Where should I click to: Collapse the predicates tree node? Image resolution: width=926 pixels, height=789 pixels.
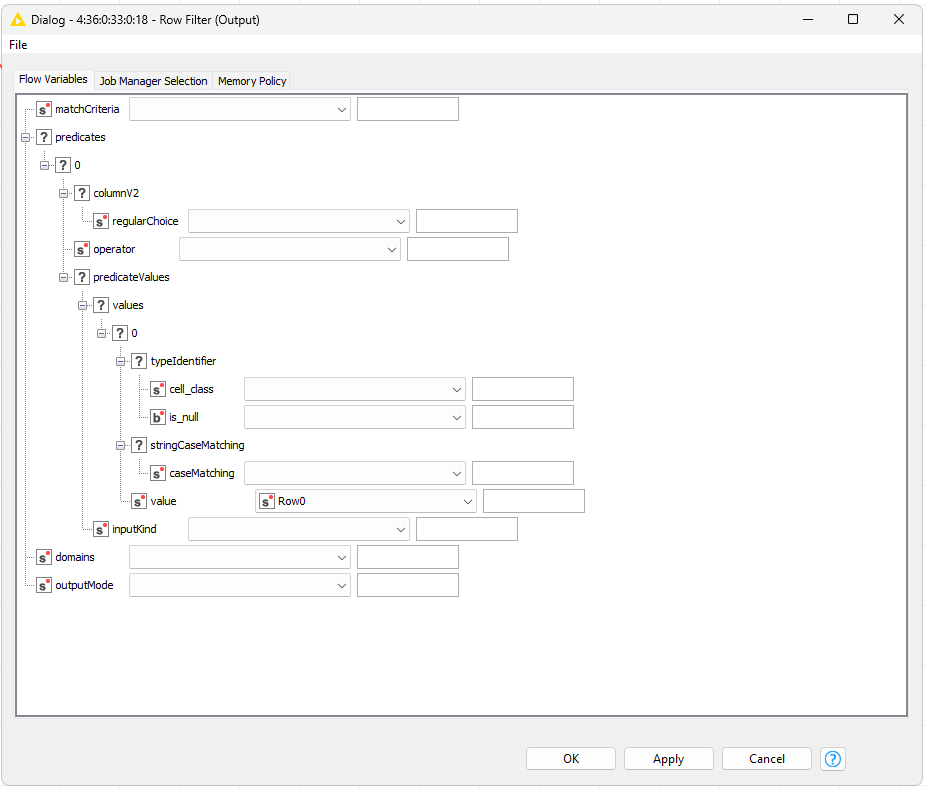tap(25, 137)
